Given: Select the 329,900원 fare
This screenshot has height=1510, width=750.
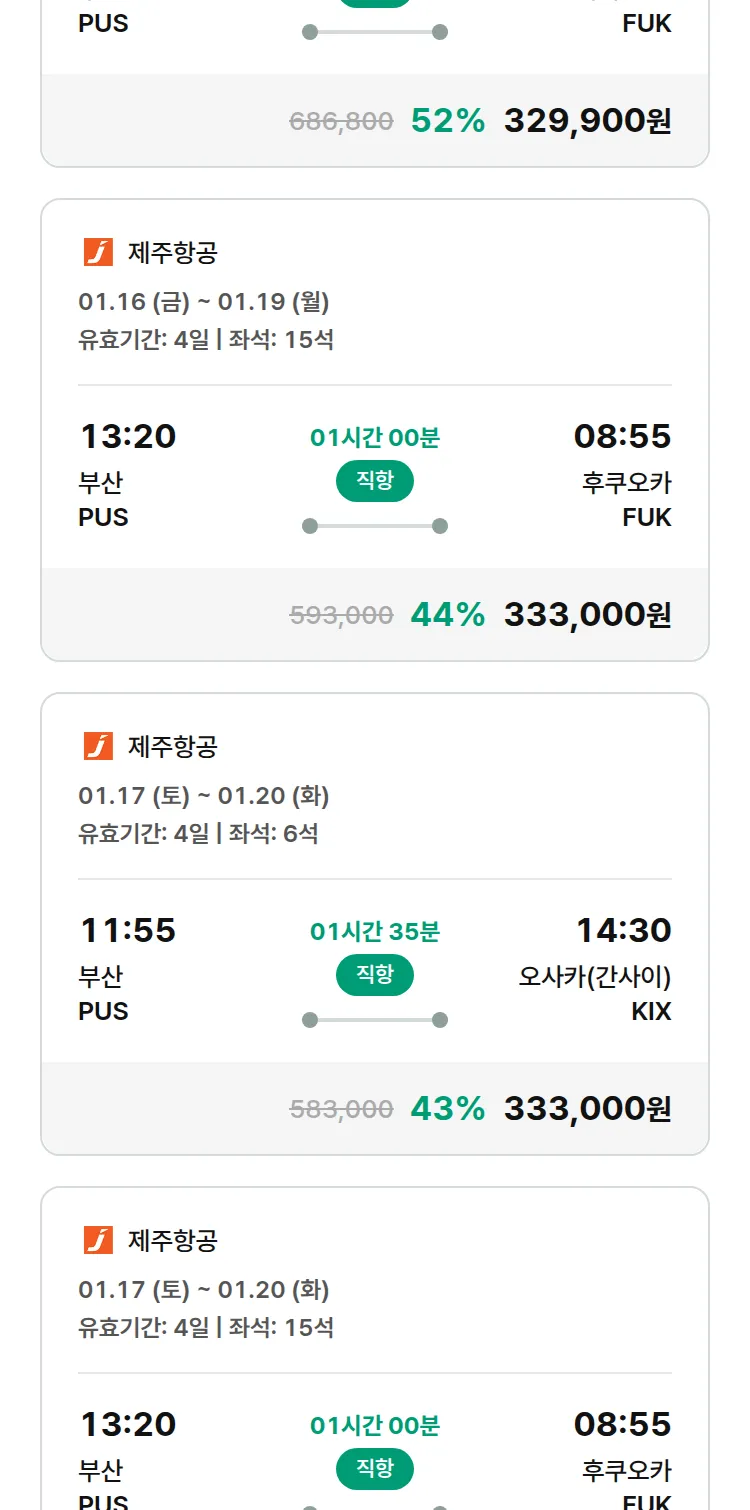Looking at the screenshot, I should click(587, 121).
